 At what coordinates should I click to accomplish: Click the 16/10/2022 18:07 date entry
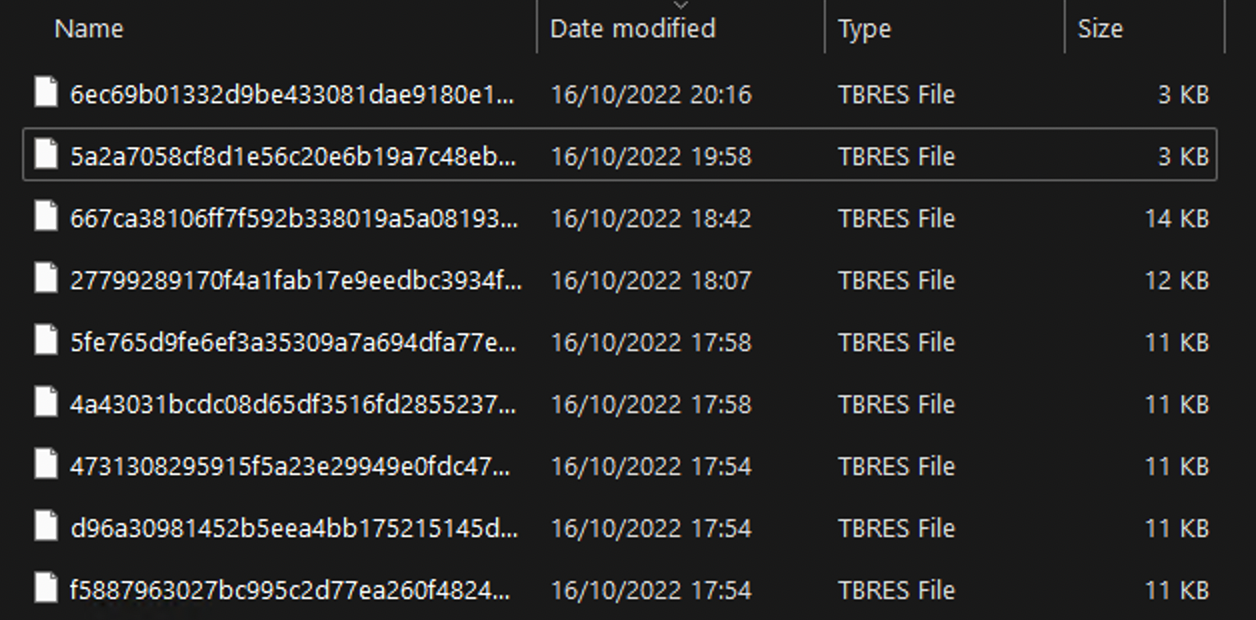[650, 281]
